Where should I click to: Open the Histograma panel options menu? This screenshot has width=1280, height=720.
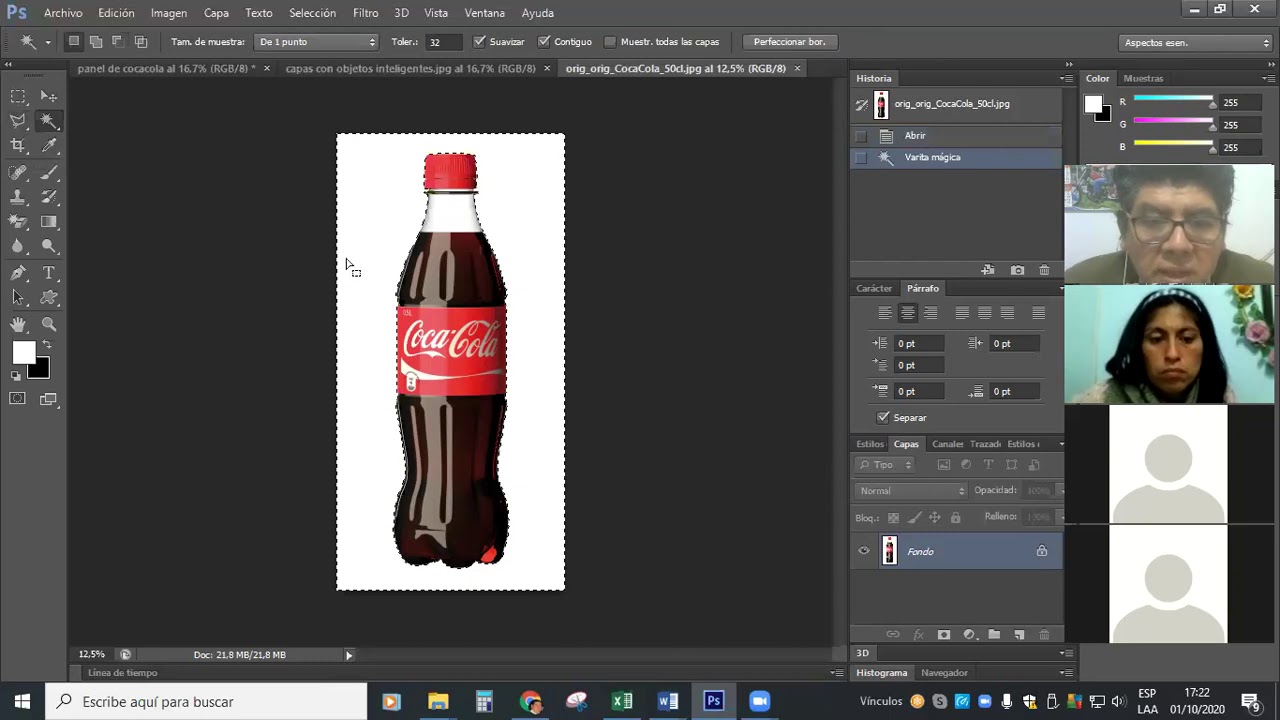pos(1066,673)
